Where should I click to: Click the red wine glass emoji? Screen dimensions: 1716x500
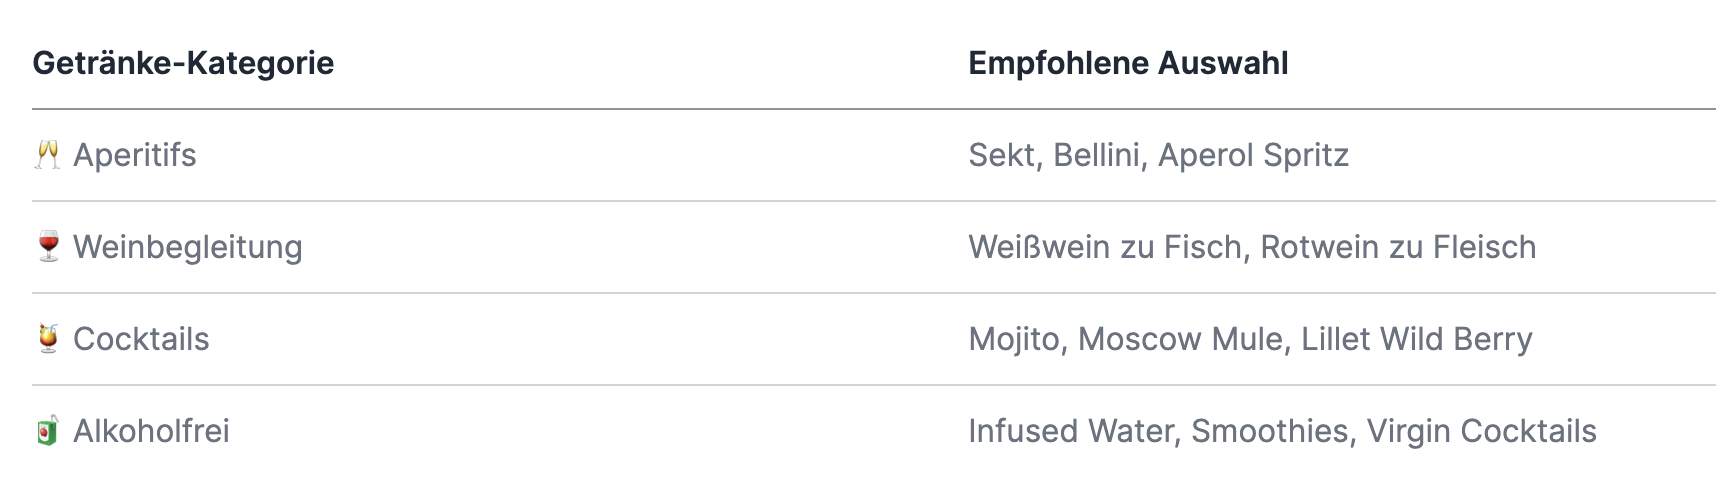47,247
